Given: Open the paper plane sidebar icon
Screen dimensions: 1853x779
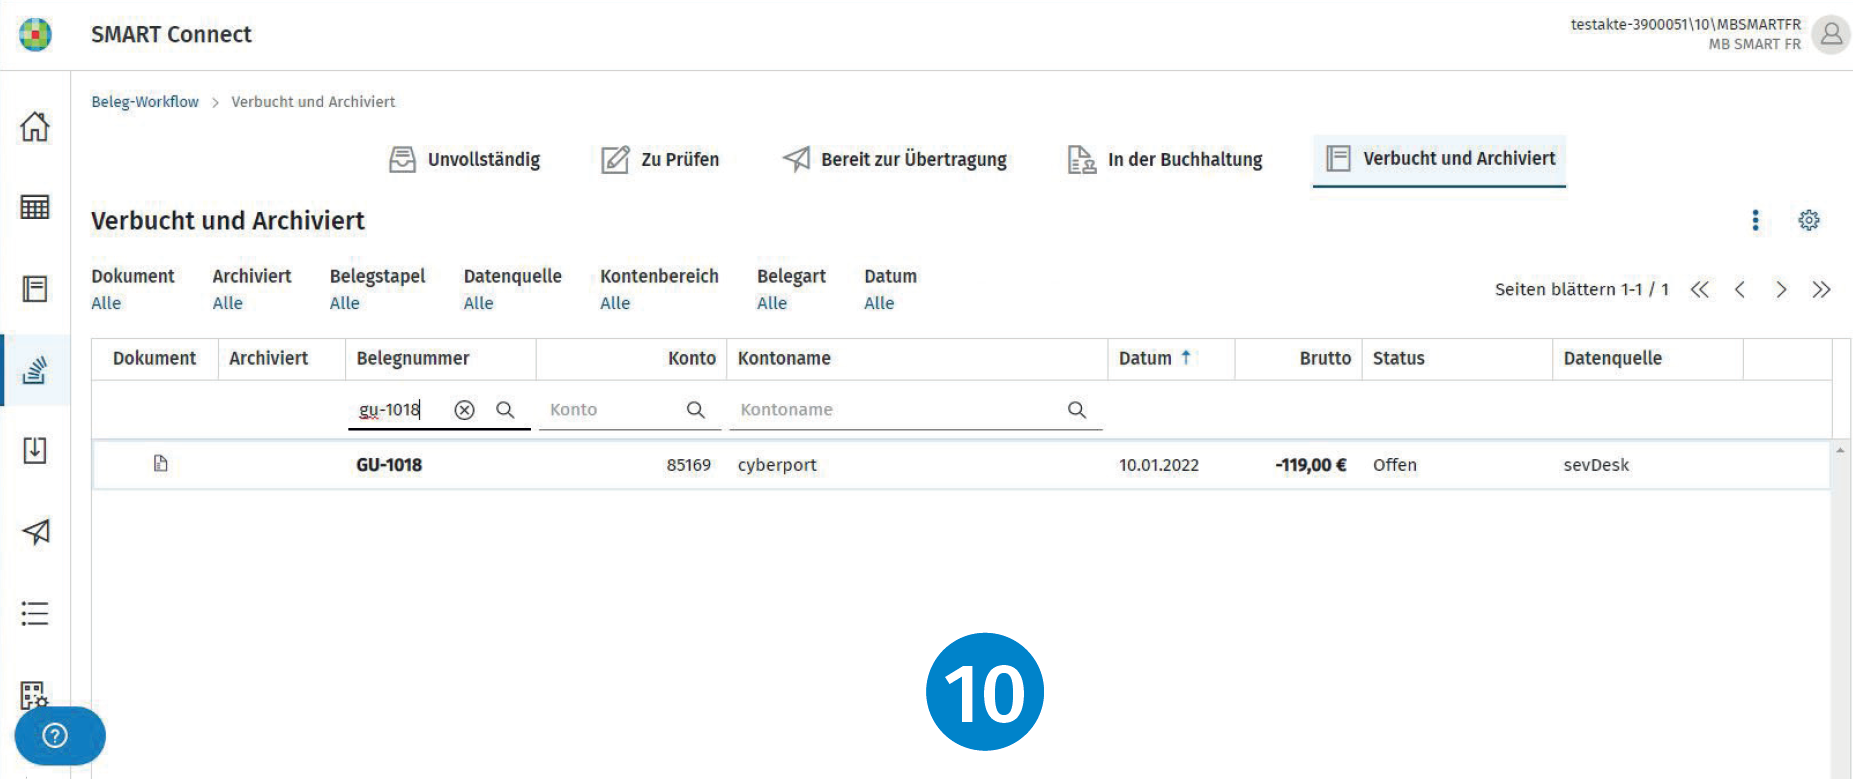Looking at the screenshot, I should (x=35, y=531).
